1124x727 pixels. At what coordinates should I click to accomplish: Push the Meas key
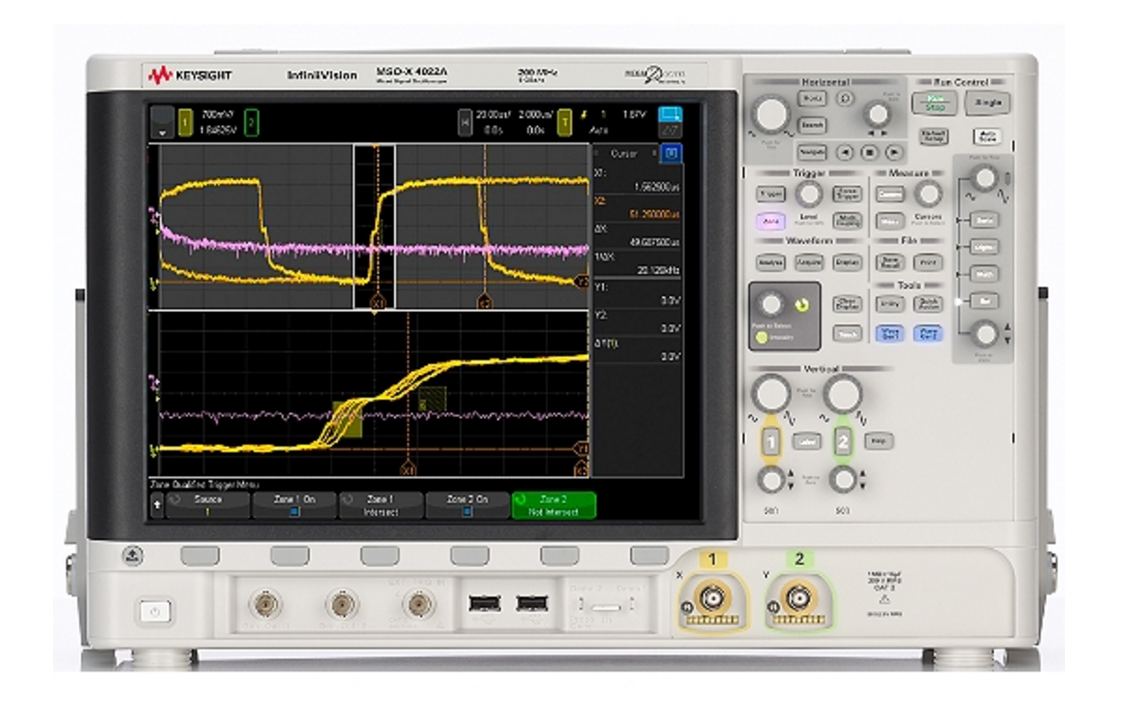tap(890, 222)
